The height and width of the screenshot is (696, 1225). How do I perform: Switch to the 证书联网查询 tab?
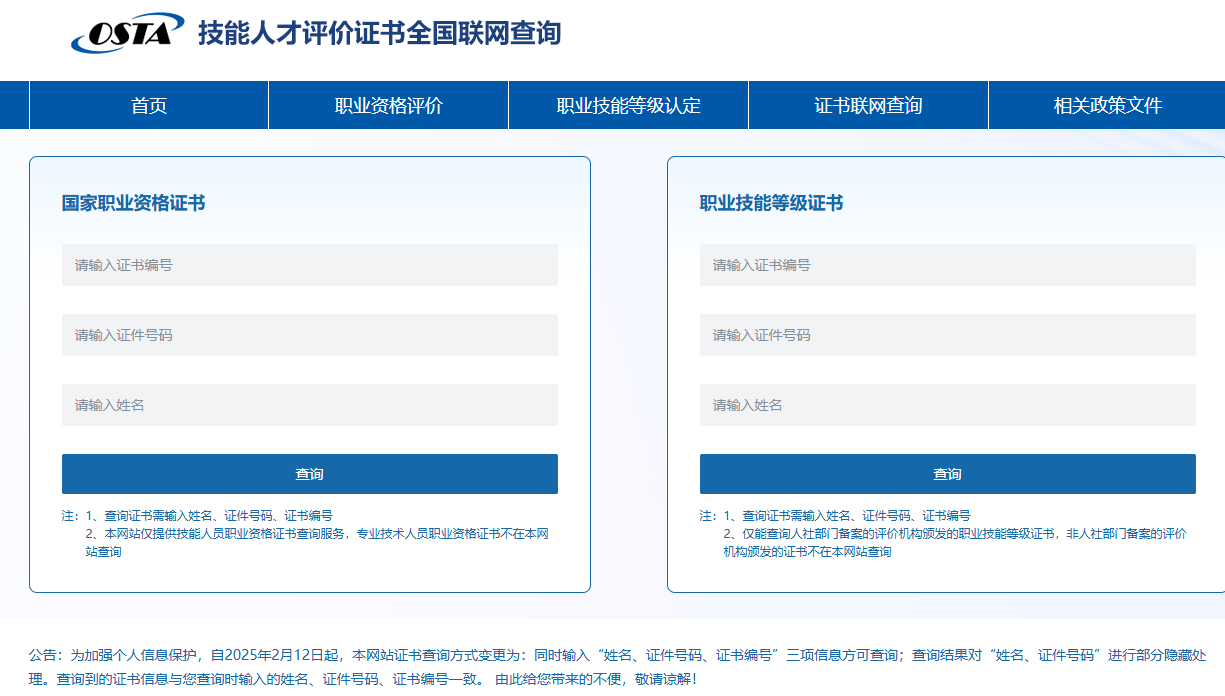click(868, 105)
